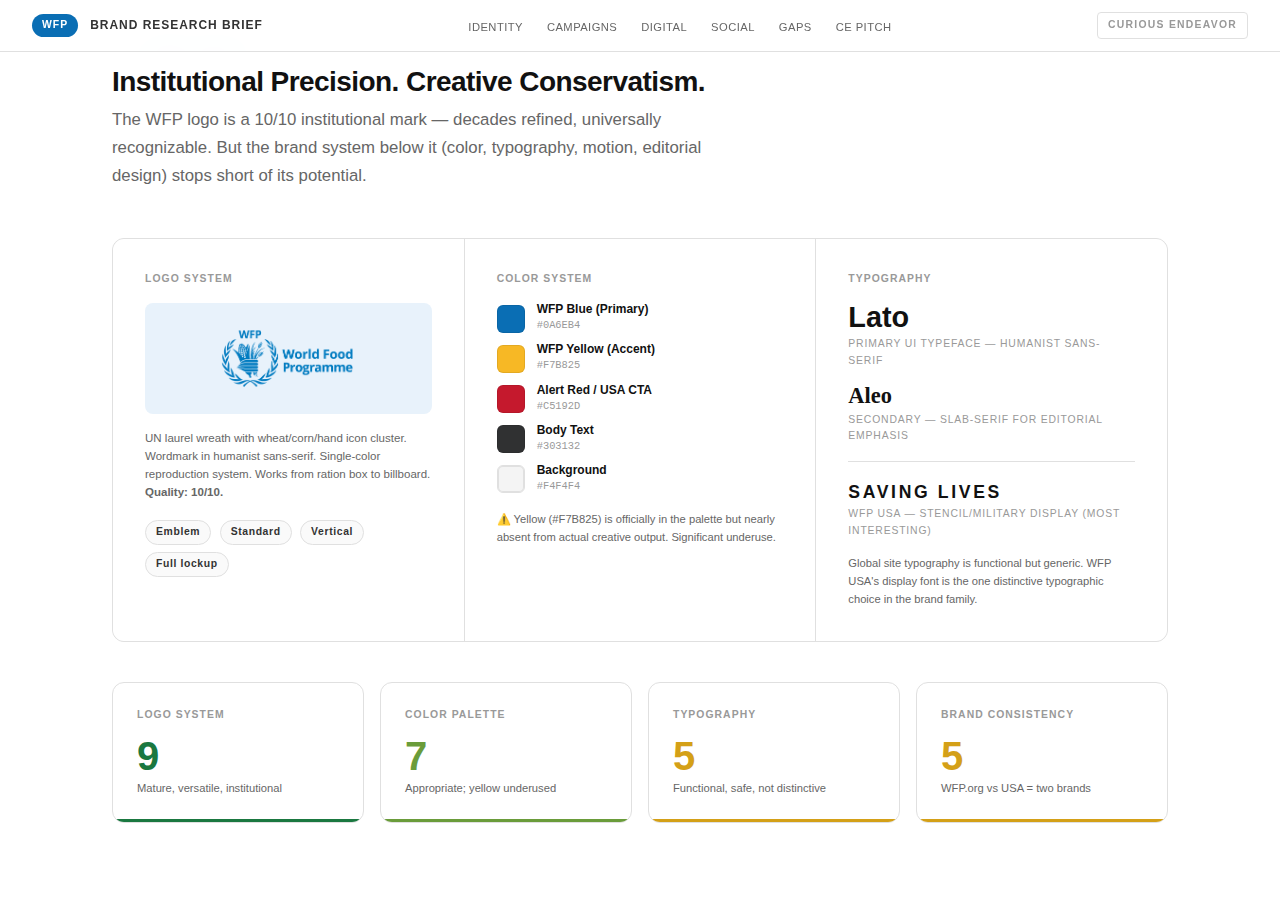Click the SAVING LIVES display font sample
Viewport: 1280px width, 900px height.
coord(924,492)
